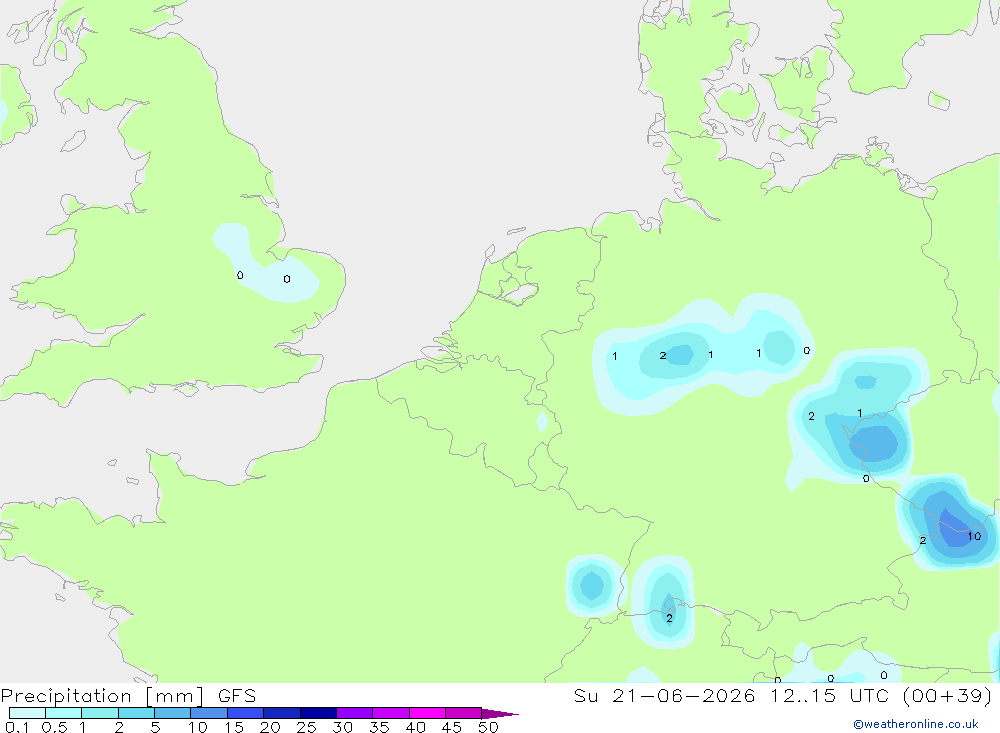The height and width of the screenshot is (733, 1000).
Task: Click the 20–25 mm dark navy legend swatch
Action: pyautogui.click(x=281, y=713)
